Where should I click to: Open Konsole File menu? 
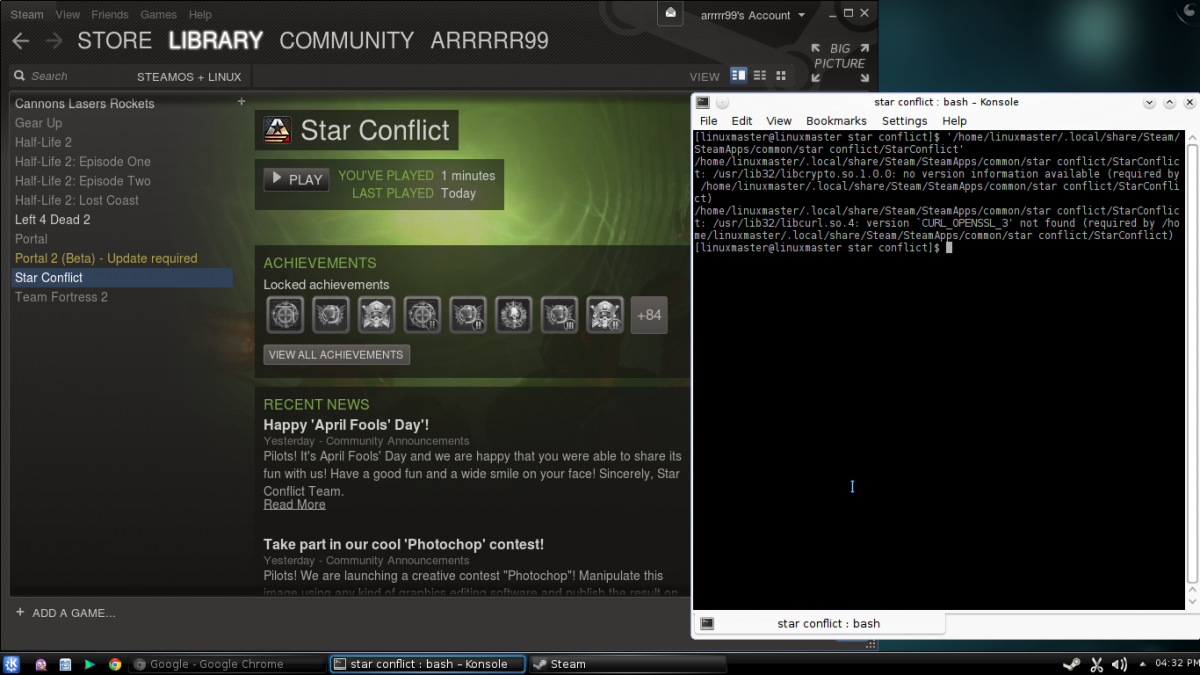(708, 121)
